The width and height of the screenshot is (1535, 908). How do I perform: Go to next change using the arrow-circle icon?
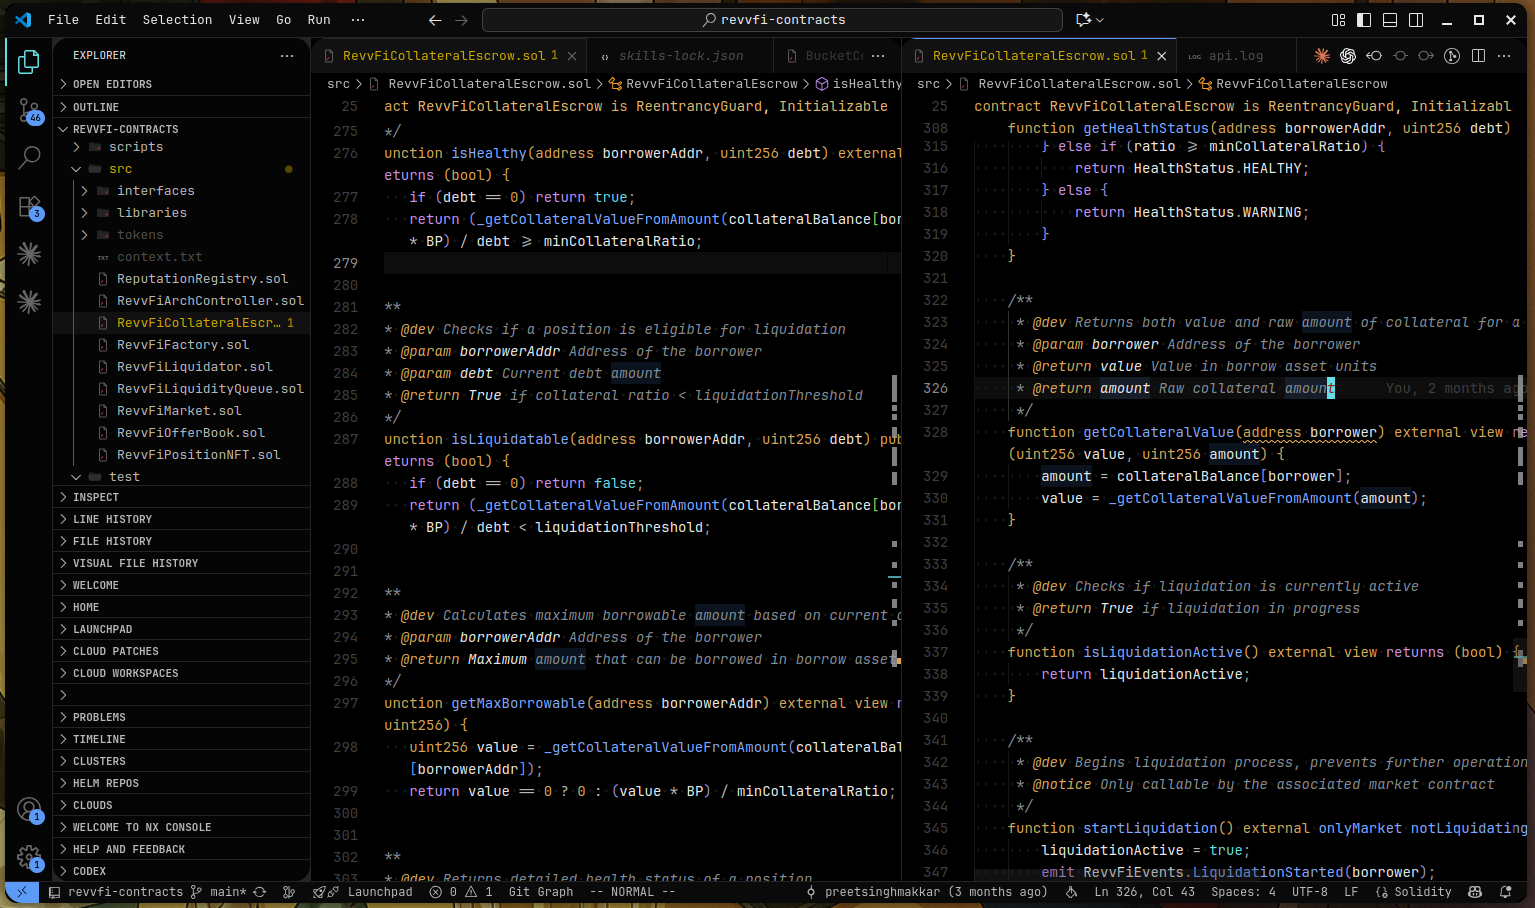(1426, 56)
